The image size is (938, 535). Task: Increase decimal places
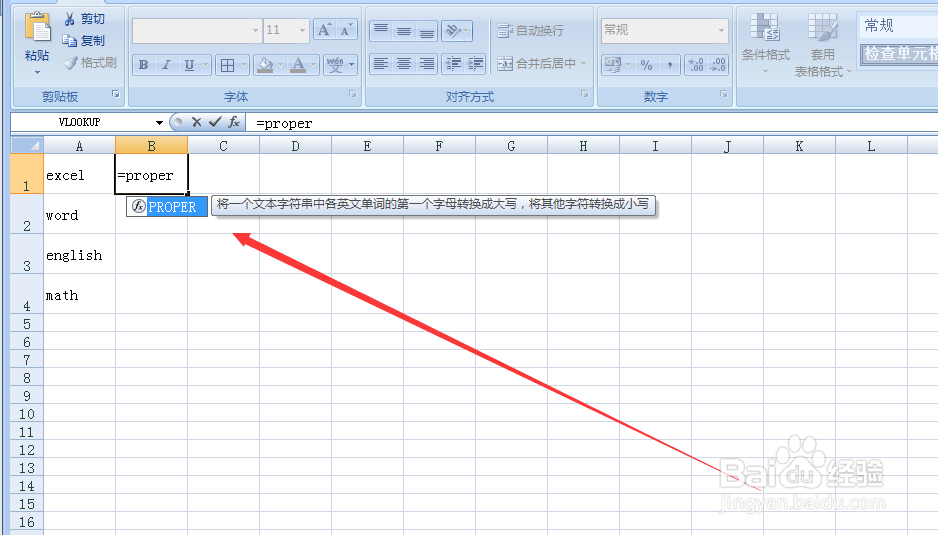(696, 65)
